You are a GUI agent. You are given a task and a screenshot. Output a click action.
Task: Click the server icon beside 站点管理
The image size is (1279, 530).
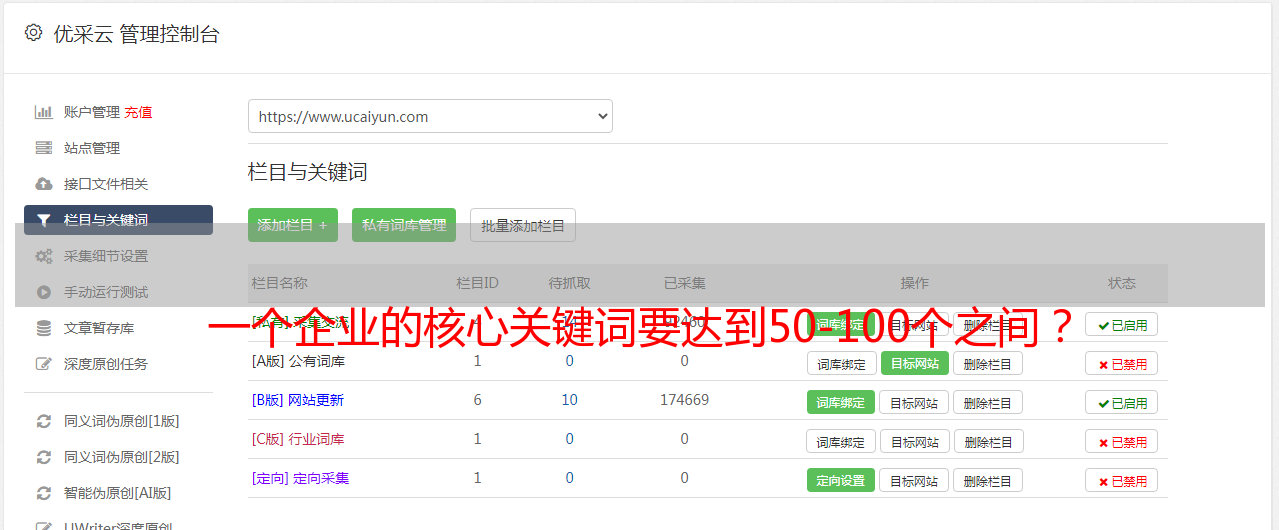point(44,148)
